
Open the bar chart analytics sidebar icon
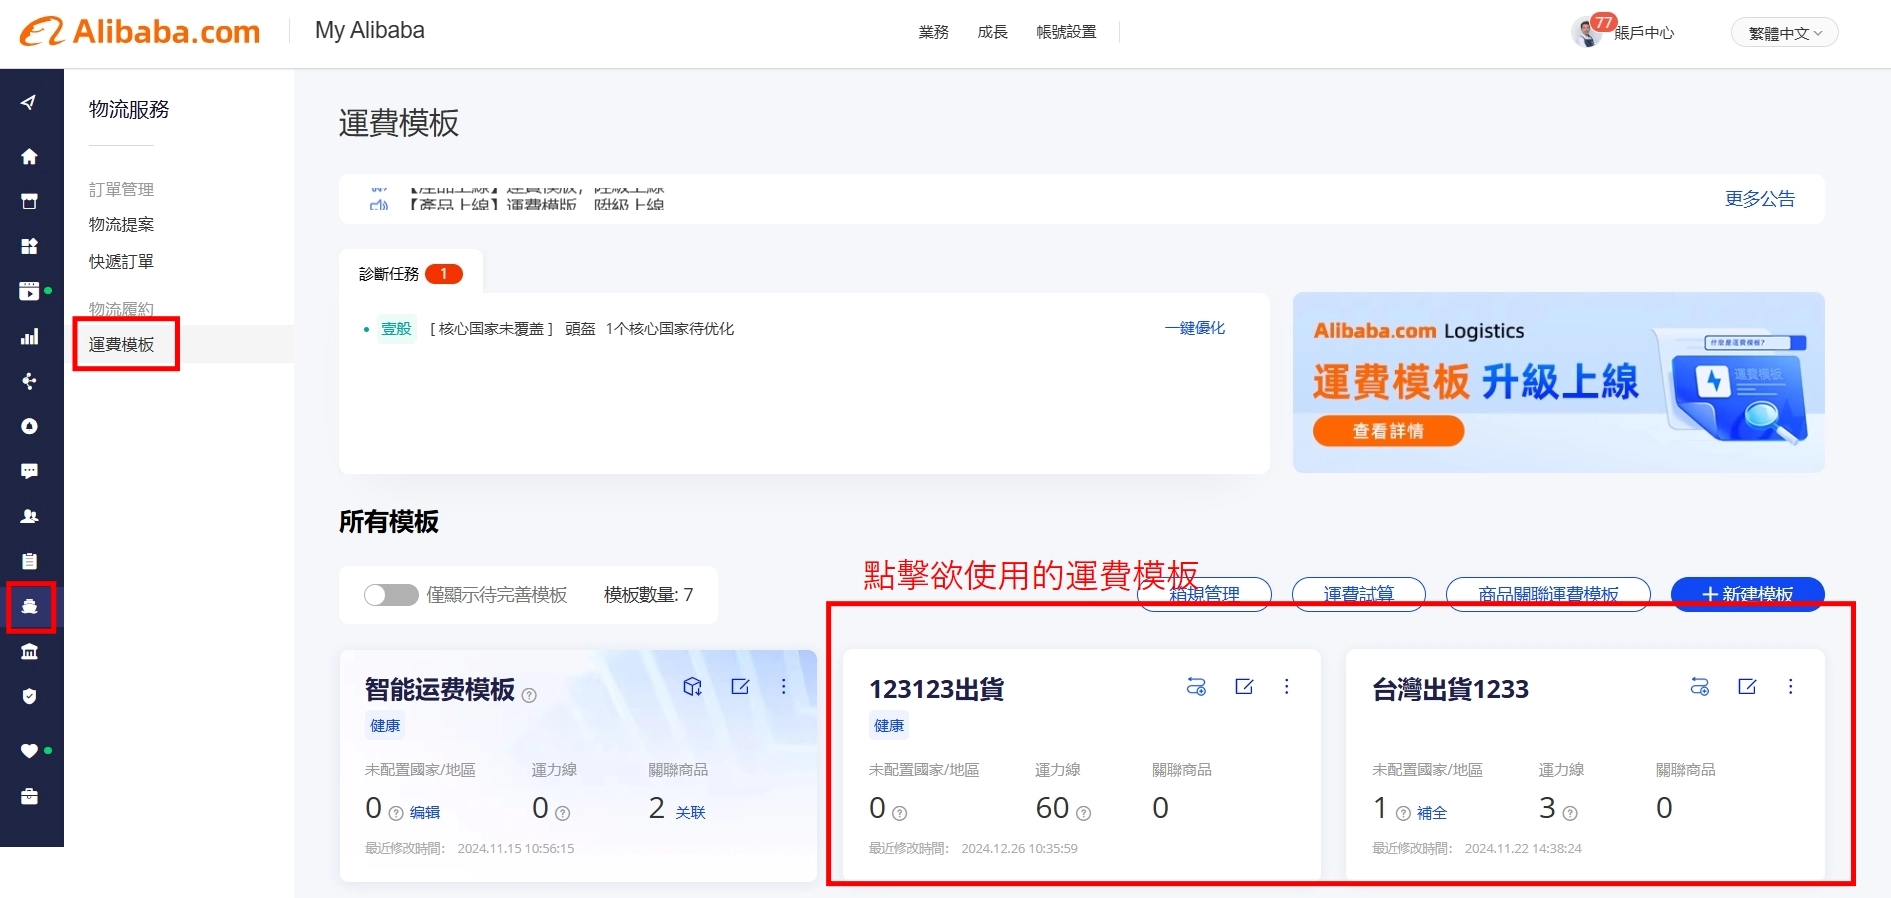click(29, 336)
